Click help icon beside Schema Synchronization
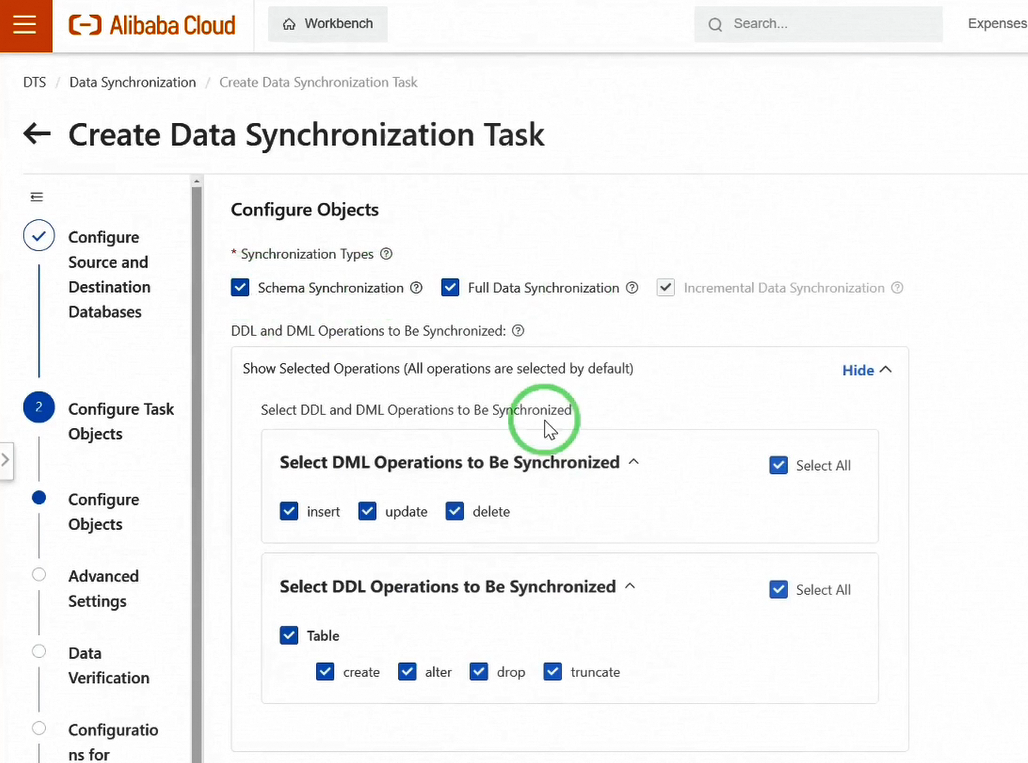 pos(416,288)
